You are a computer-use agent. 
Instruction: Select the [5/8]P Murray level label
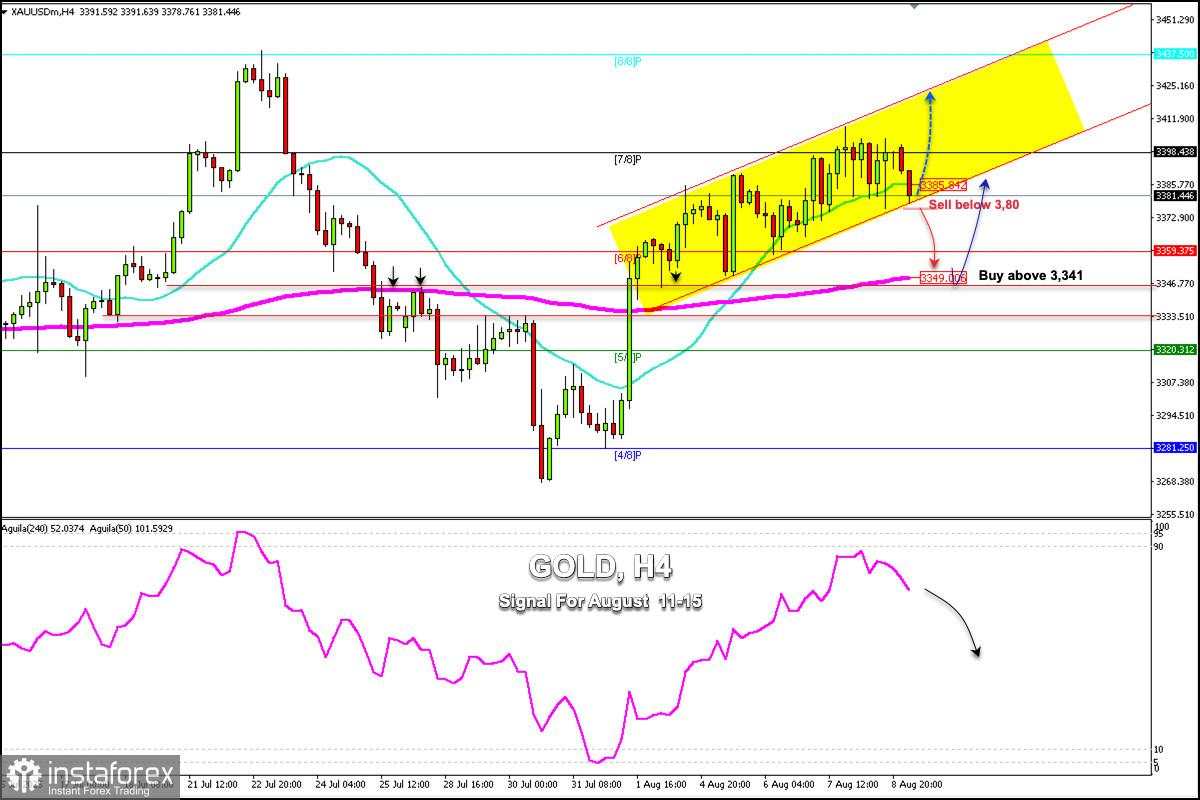click(627, 357)
